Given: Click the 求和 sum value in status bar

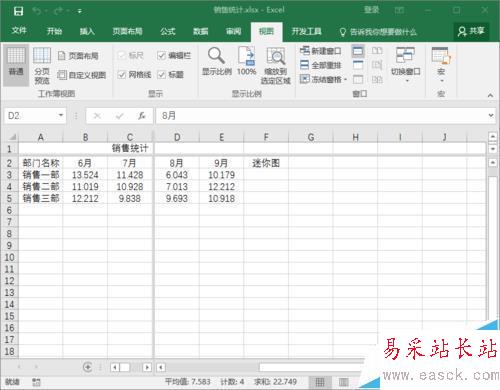Looking at the screenshot, I should pos(275,382).
